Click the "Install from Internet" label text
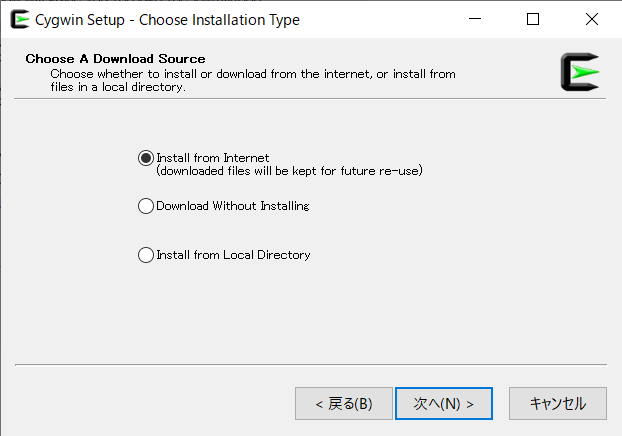 pyautogui.click(x=213, y=158)
